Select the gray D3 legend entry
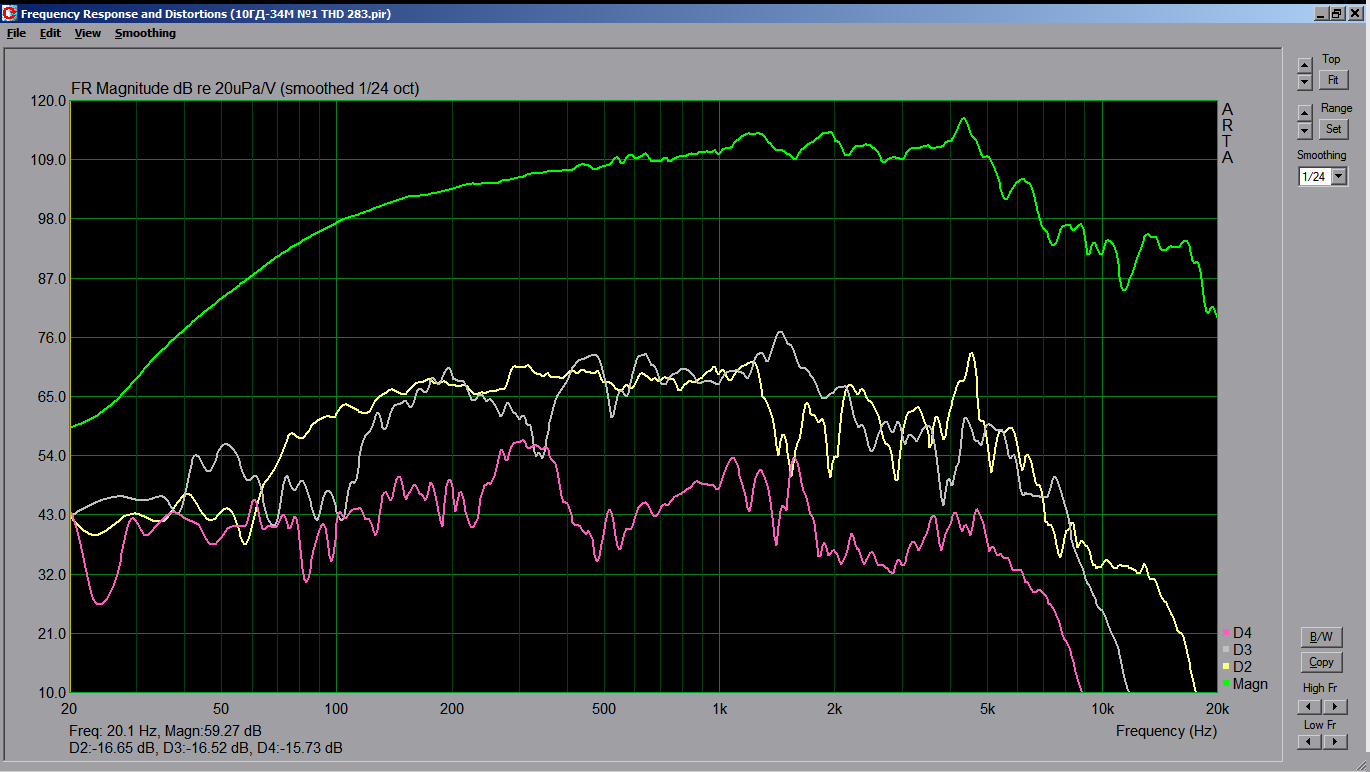Image resolution: width=1370 pixels, height=772 pixels. pyautogui.click(x=1237, y=650)
